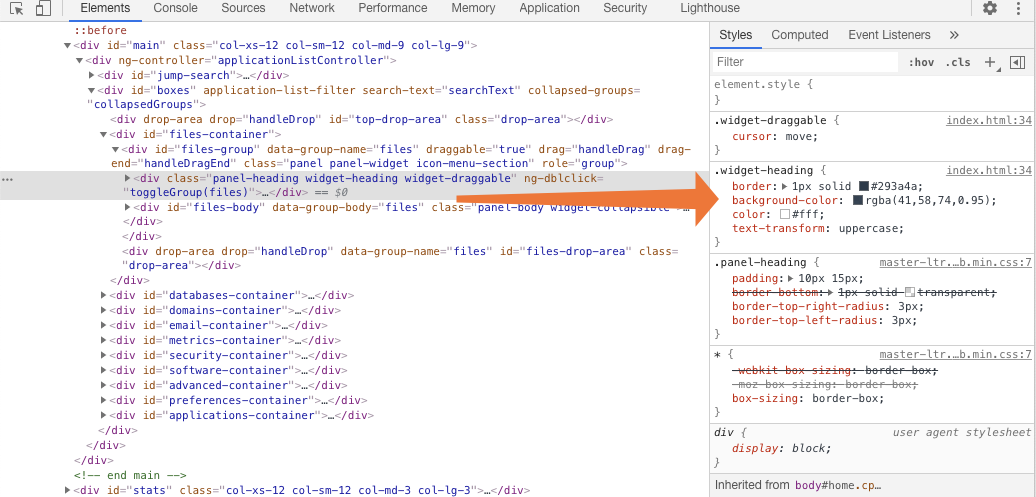The height and width of the screenshot is (497, 1036).
Task: Toggle the :hov element state panel
Action: [921, 62]
